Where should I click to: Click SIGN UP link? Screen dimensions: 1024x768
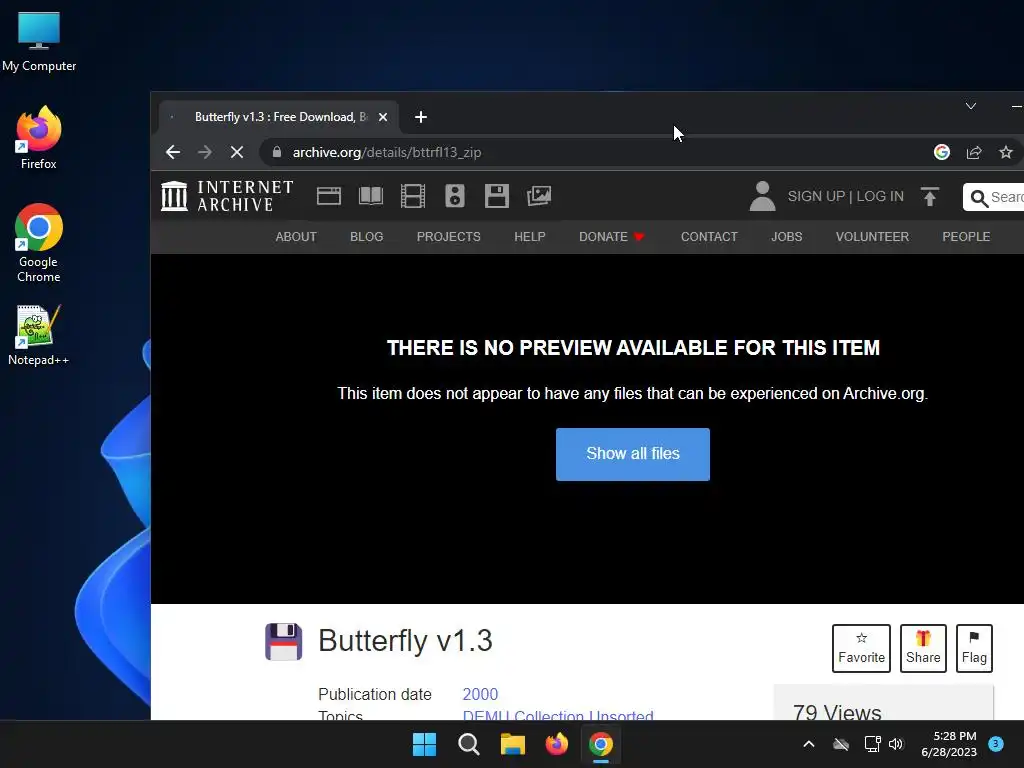816,196
